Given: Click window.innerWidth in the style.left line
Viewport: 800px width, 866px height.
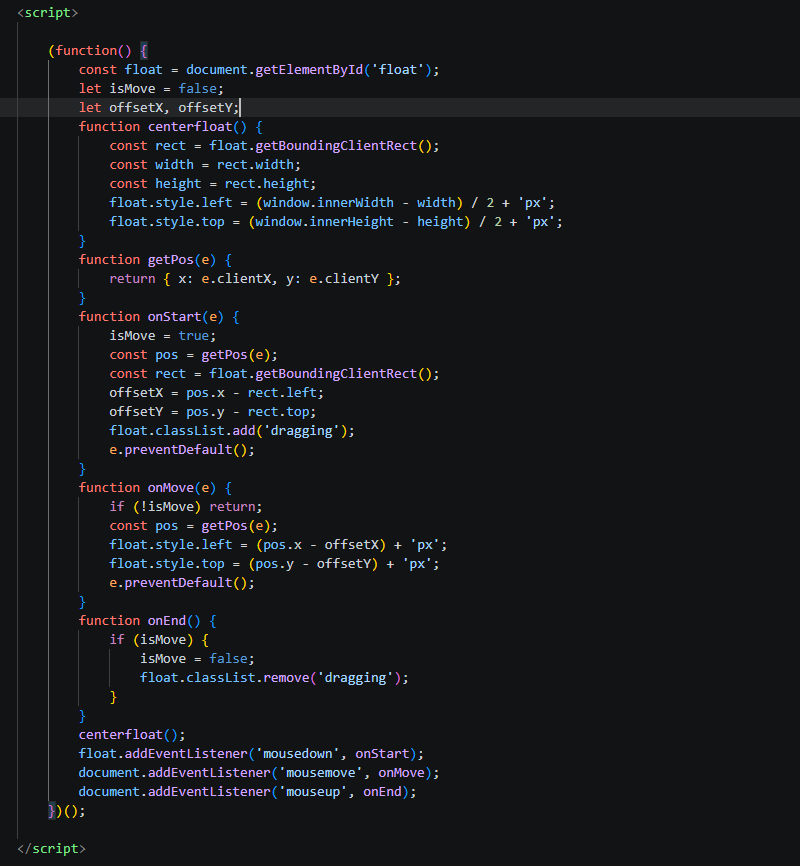Looking at the screenshot, I should (x=328, y=203).
